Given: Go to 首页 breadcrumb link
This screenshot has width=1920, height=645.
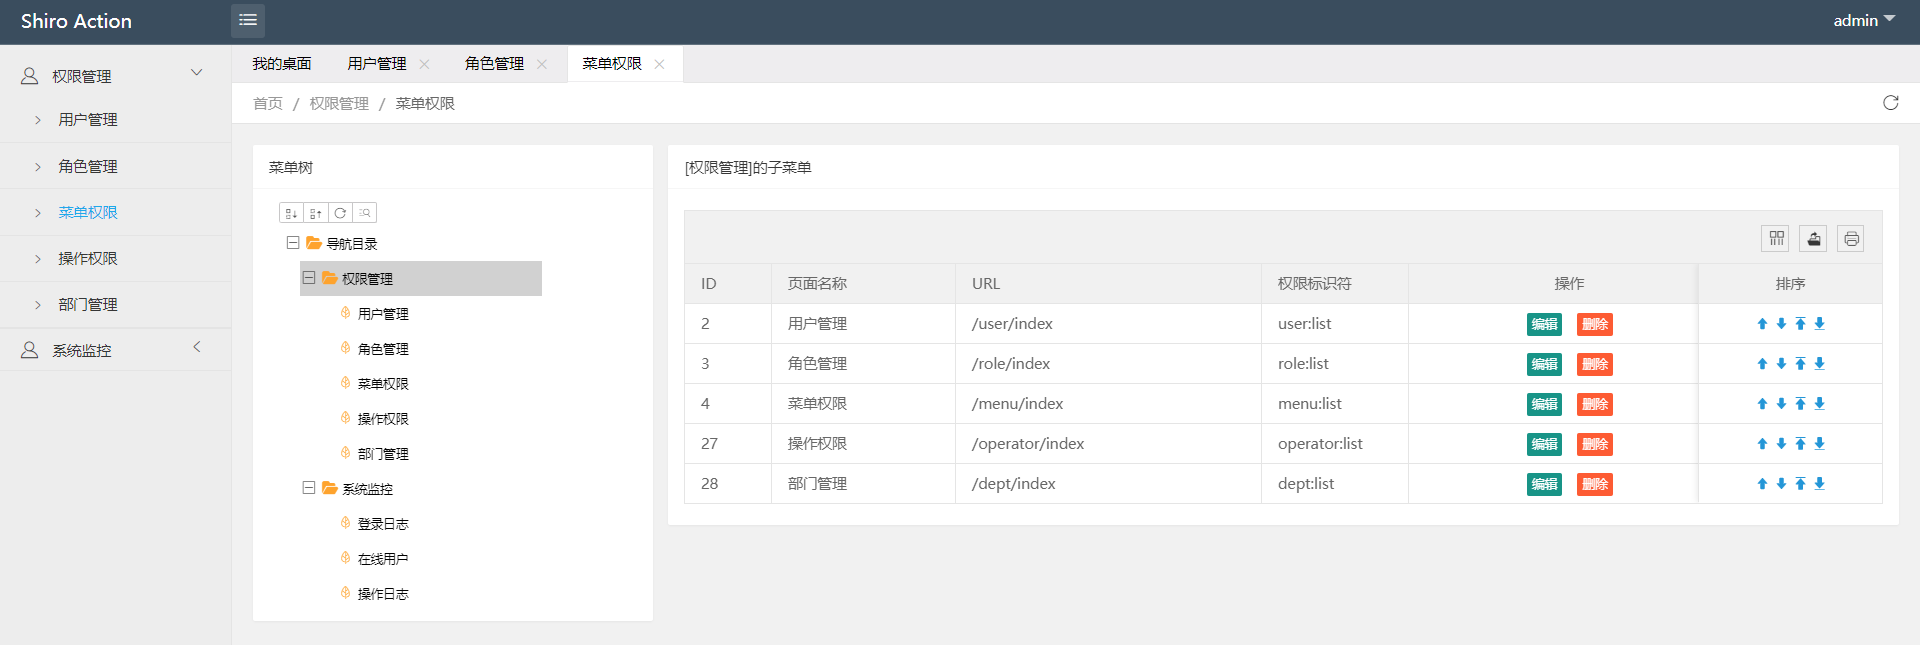Looking at the screenshot, I should click(x=268, y=104).
